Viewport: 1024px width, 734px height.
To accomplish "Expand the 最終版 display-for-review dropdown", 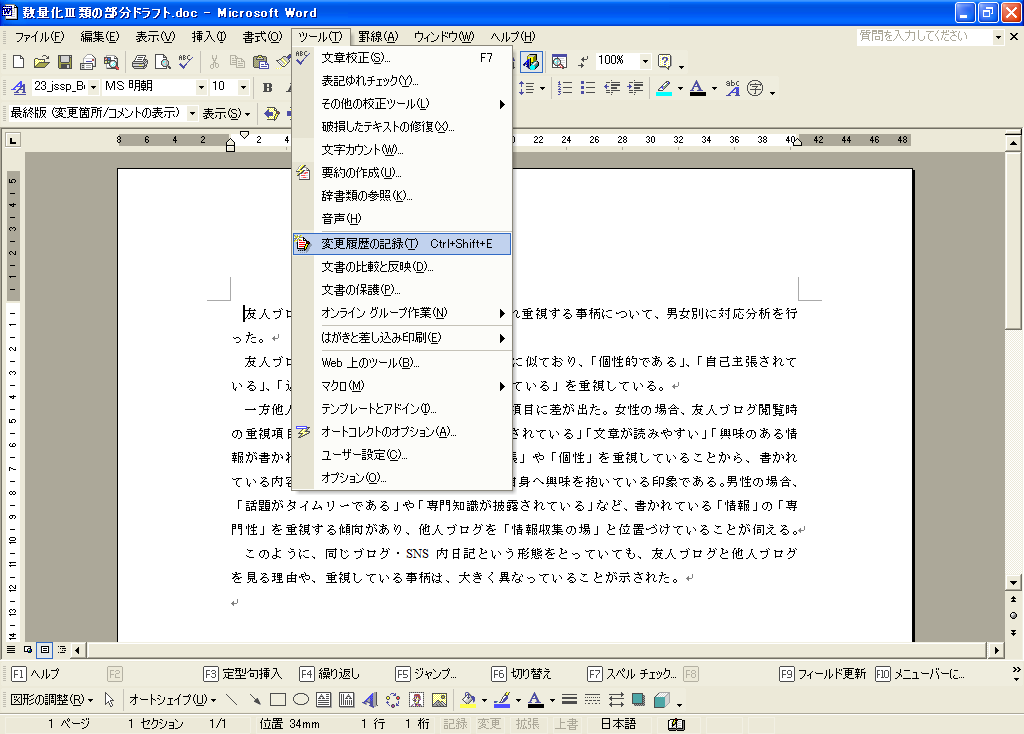I will [x=192, y=114].
